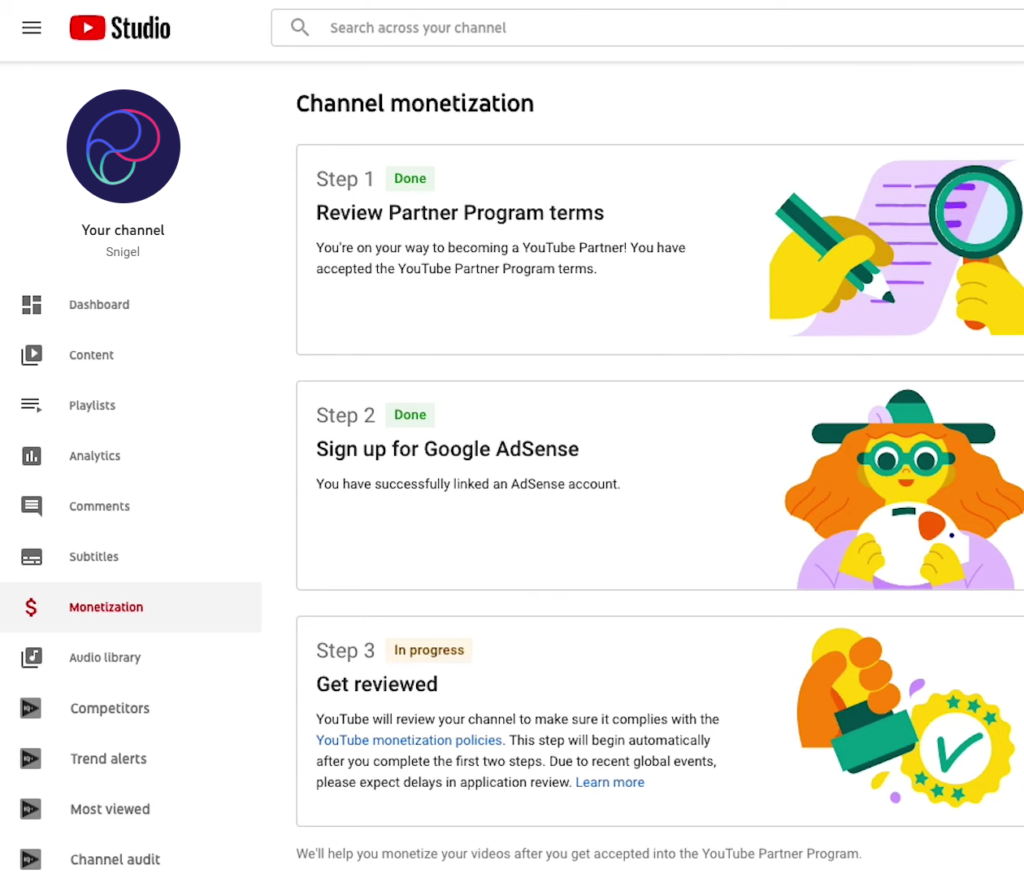Screen dimensions: 1024x878
Task: Open the YouTube monetization policies link
Action: point(409,740)
